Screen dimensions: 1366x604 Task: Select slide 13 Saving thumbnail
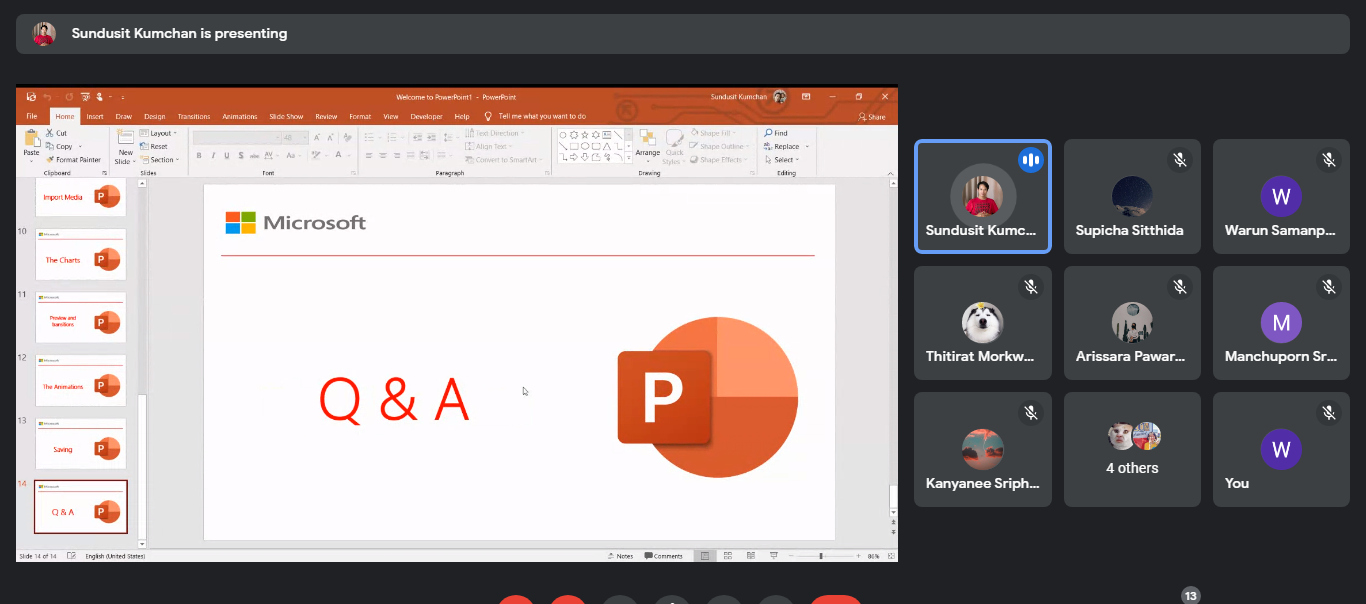click(x=80, y=443)
